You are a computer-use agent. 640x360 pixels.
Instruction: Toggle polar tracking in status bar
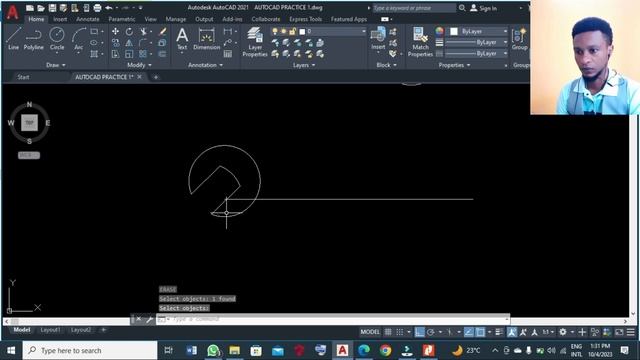(430, 332)
